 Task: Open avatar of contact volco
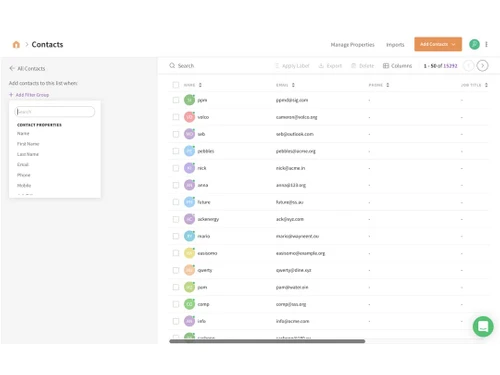pyautogui.click(x=189, y=117)
